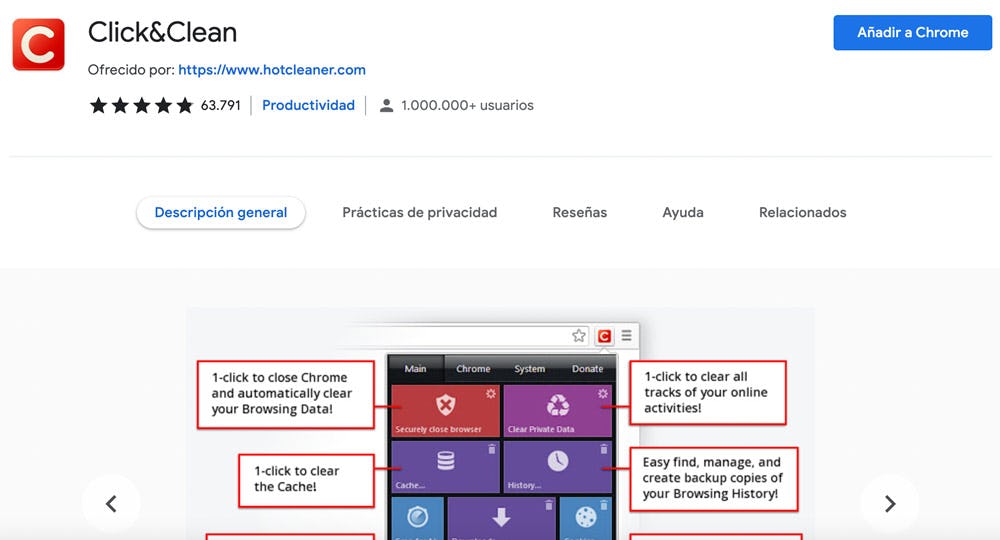Add the extension via Añadir a Chrome

[x=912, y=33]
